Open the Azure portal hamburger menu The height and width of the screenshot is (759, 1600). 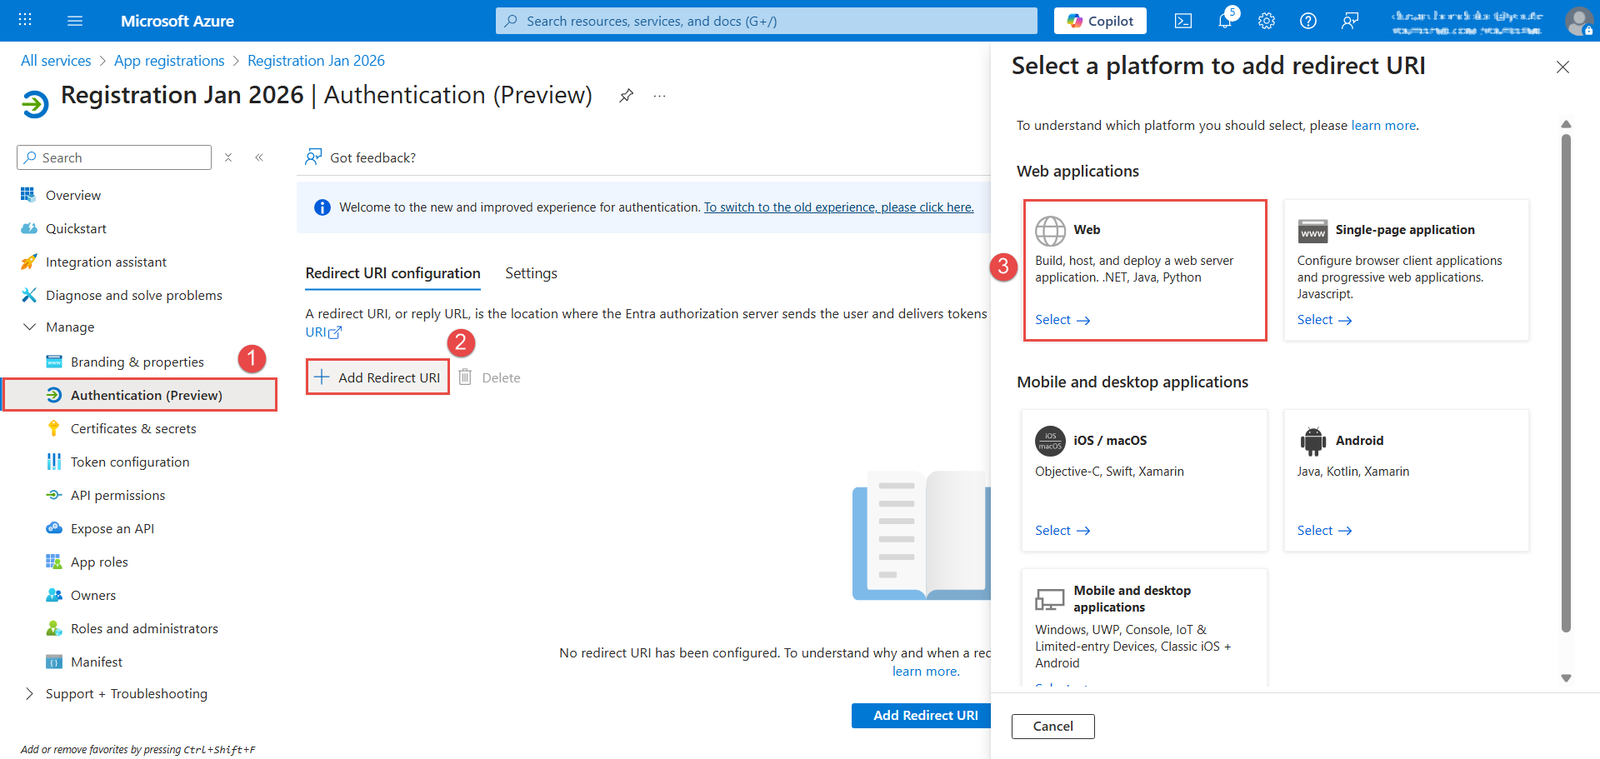[x=75, y=21]
